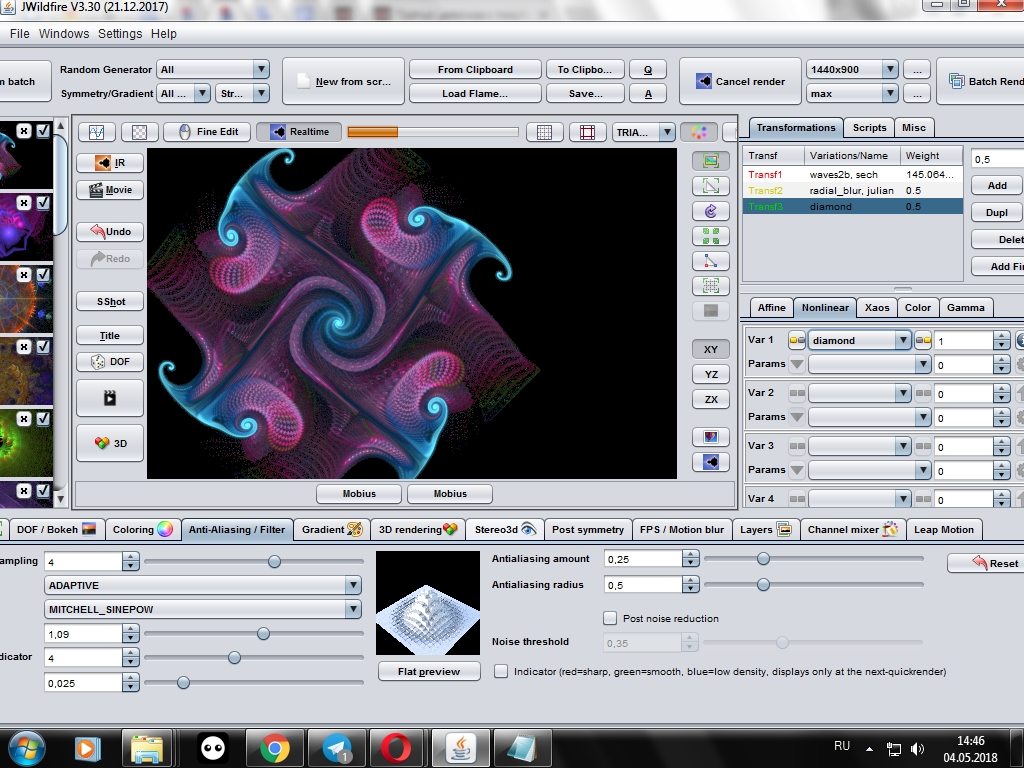Open the Opera browser from taskbar
The width and height of the screenshot is (1024, 768).
[x=397, y=748]
